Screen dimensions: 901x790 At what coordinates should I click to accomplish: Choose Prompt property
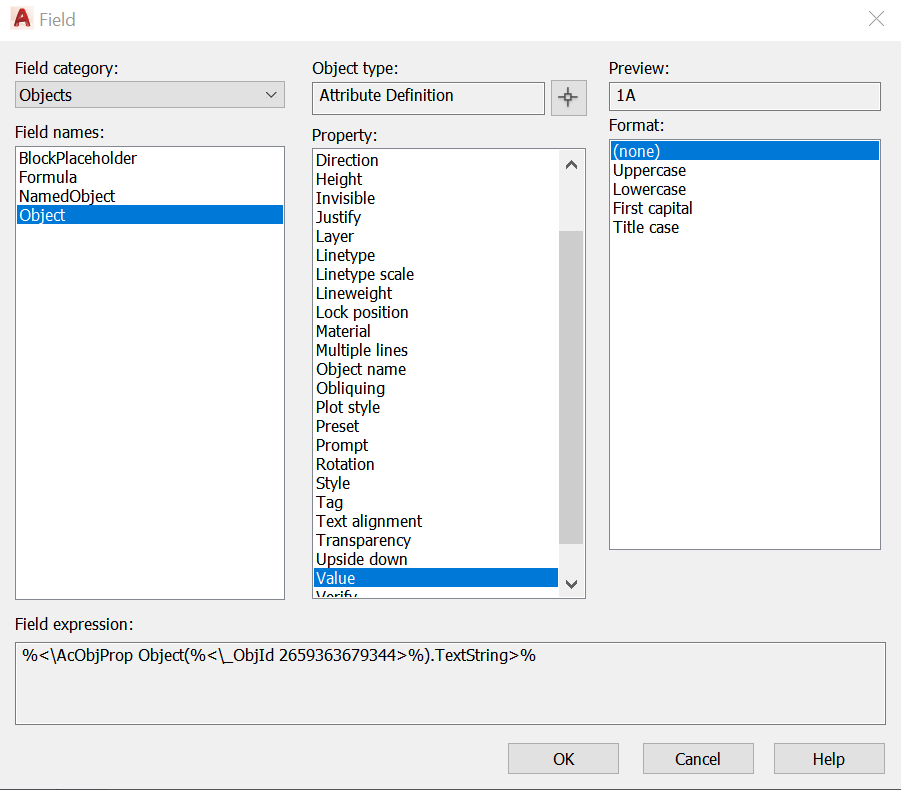click(436, 445)
